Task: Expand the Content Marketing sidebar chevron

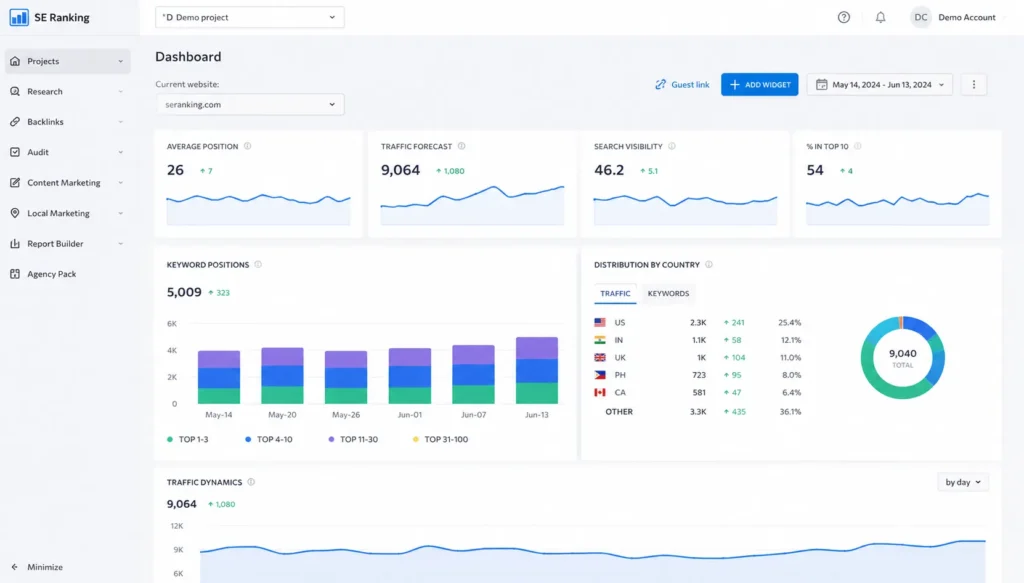Action: pos(121,183)
